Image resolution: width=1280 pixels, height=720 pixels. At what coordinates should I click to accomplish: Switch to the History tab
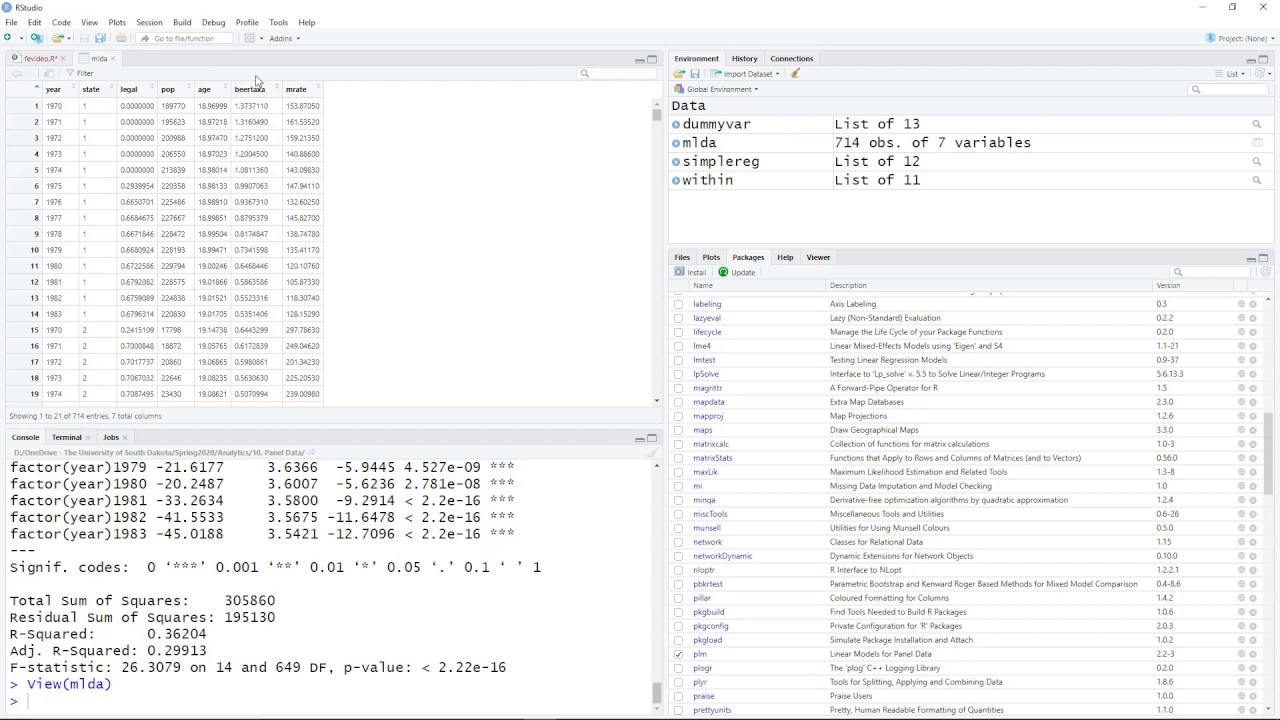click(x=744, y=59)
